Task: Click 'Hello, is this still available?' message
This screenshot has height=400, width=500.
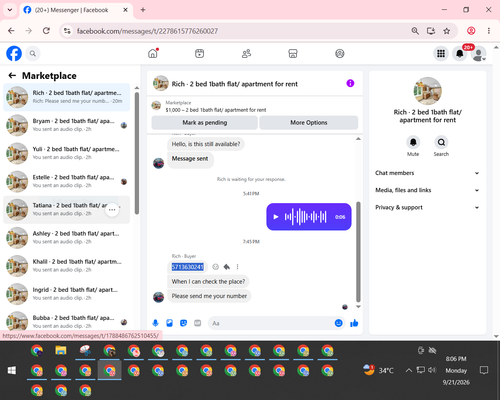Action: 206,144
